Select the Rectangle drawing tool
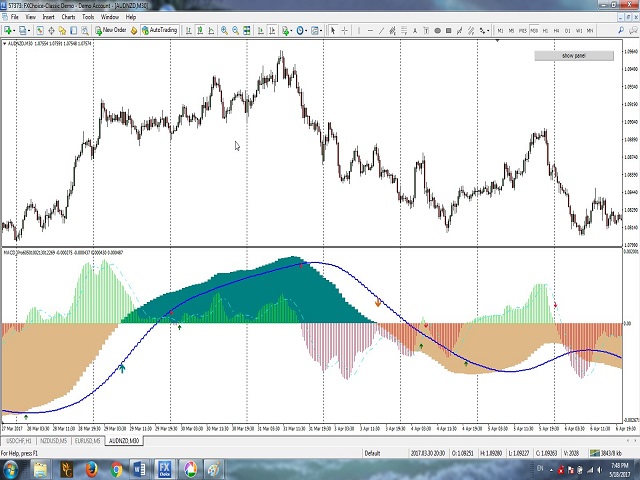Screen dimensions: 640x480 tap(449, 31)
